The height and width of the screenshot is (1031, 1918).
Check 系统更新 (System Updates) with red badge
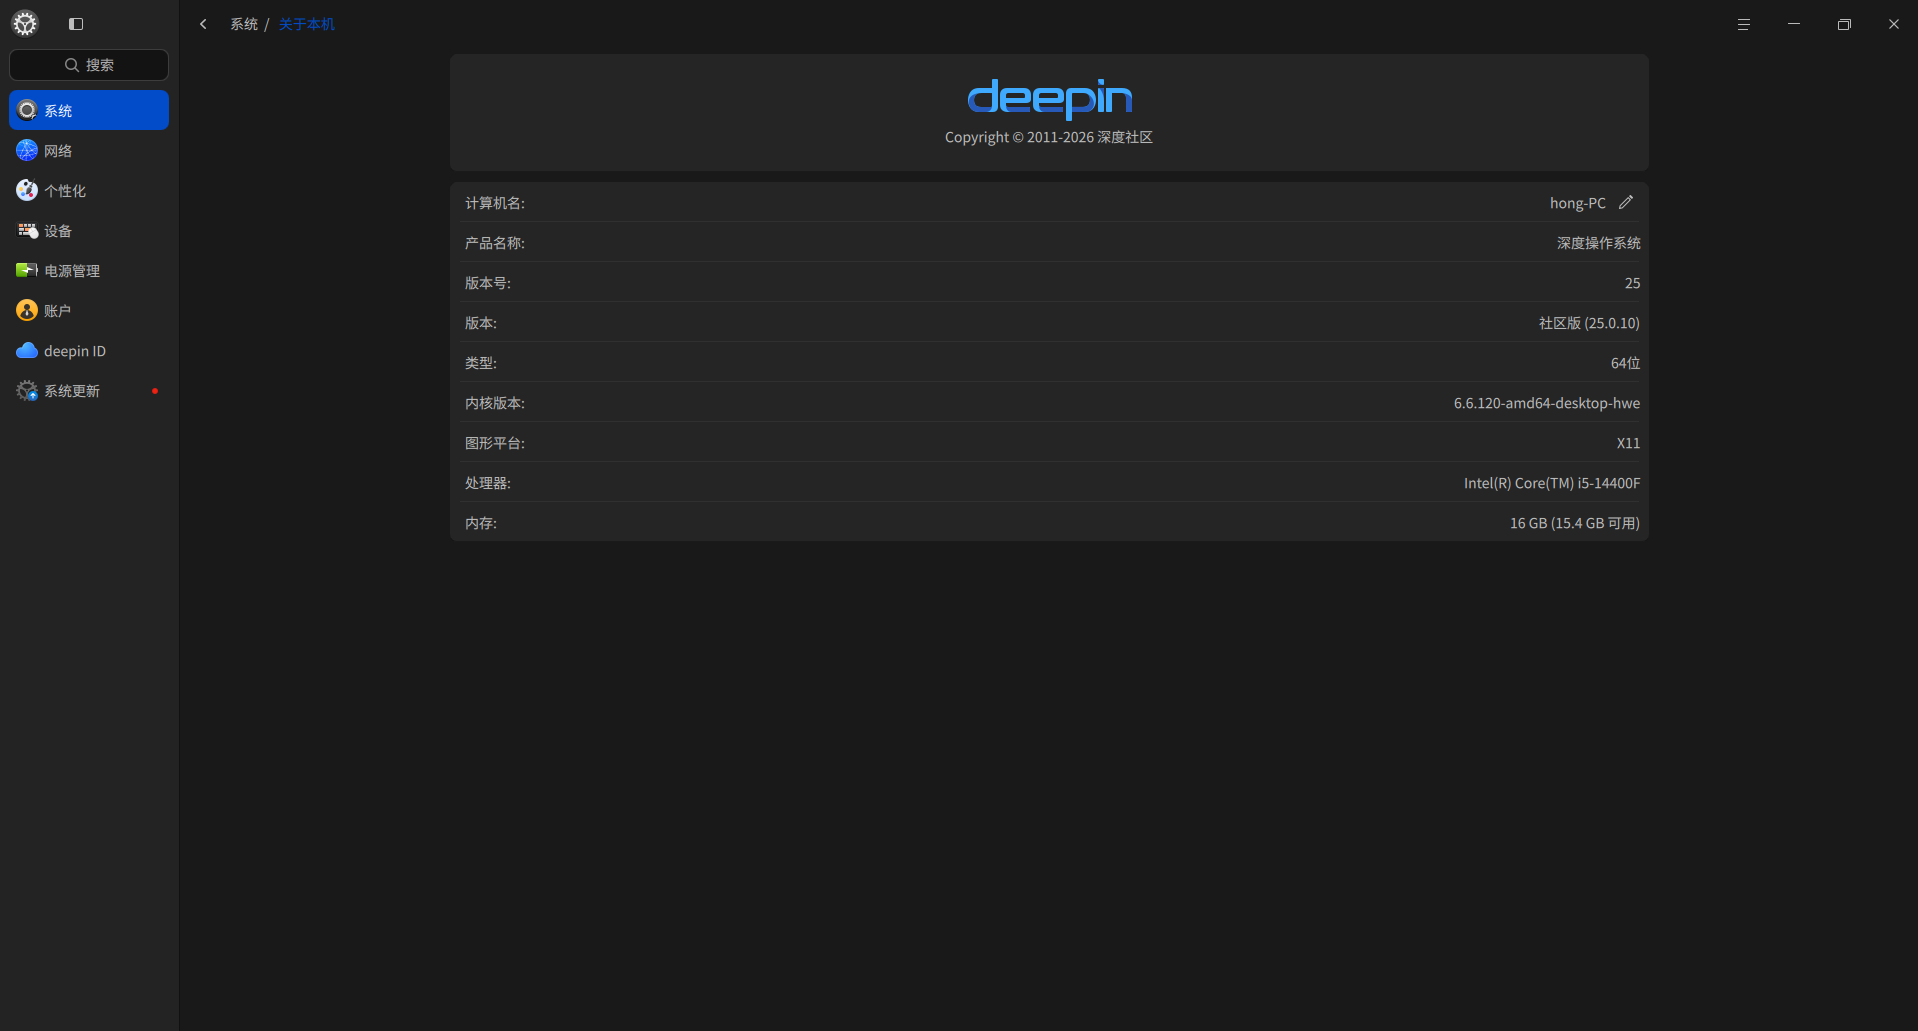[x=88, y=390]
